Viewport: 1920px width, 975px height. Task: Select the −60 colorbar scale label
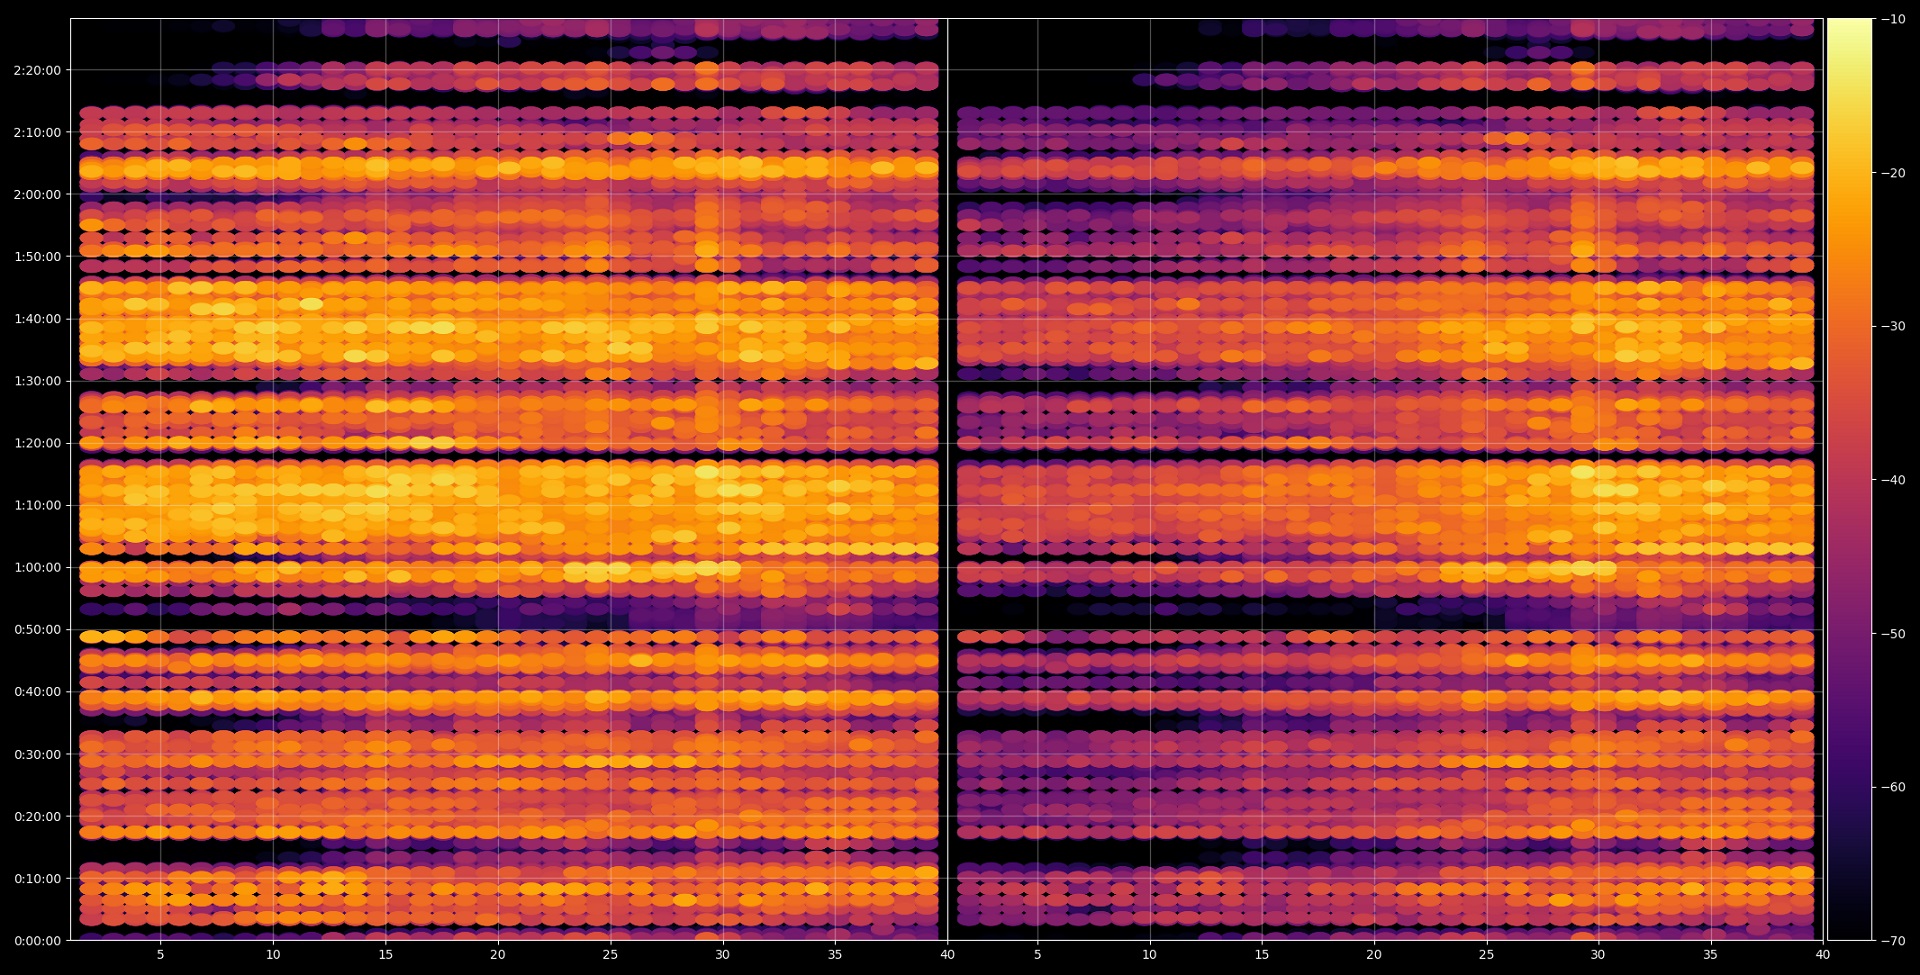[1893, 787]
